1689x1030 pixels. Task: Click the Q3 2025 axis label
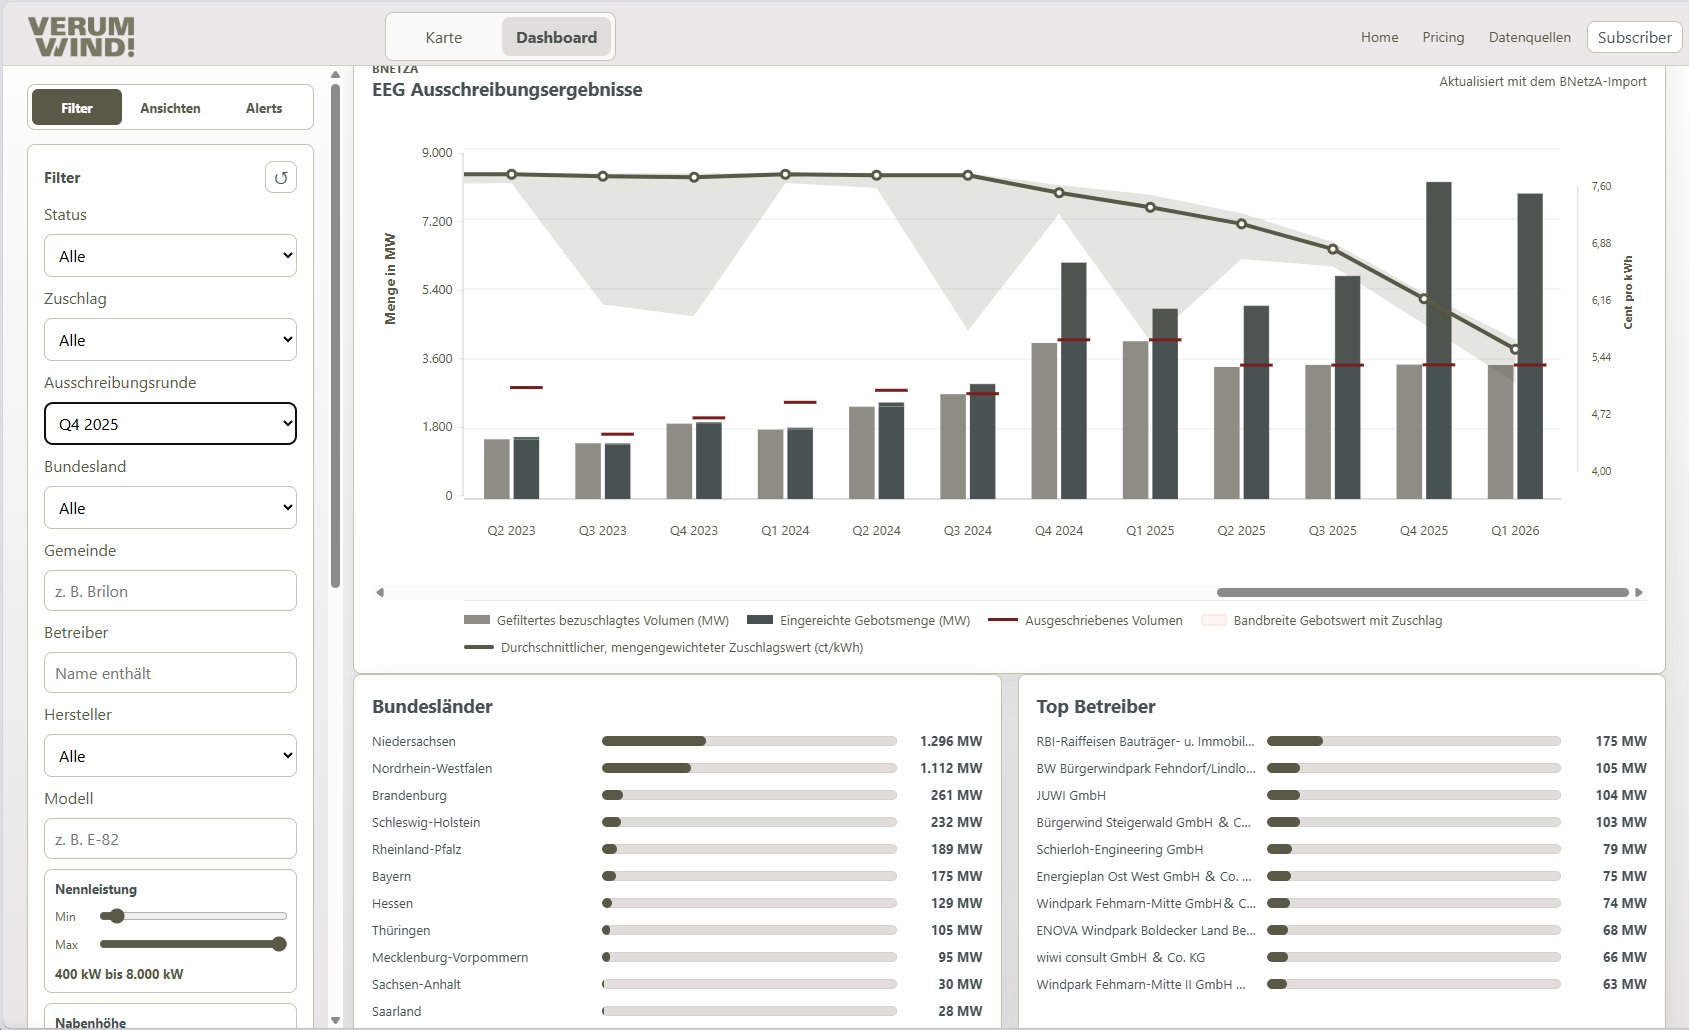coord(1332,530)
